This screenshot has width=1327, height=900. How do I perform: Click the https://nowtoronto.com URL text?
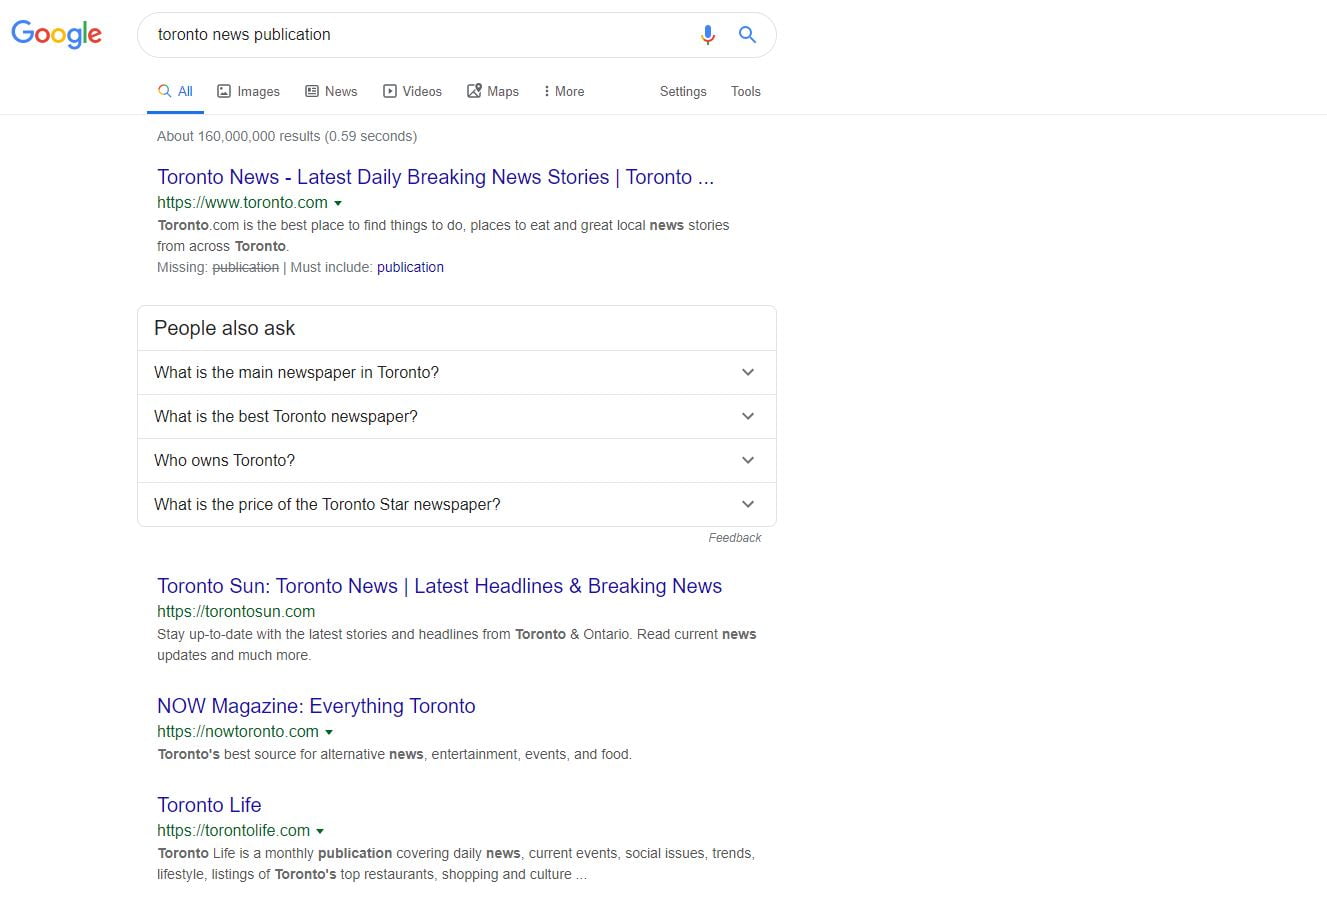pyautogui.click(x=238, y=731)
